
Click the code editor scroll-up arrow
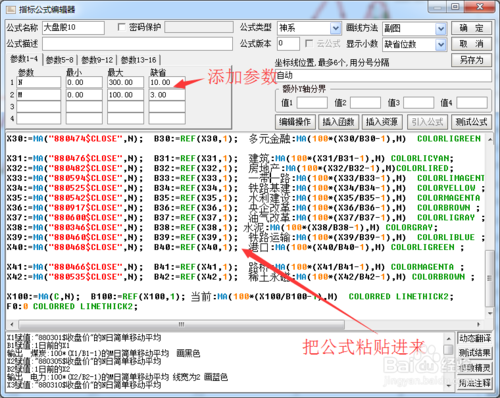pyautogui.click(x=490, y=140)
